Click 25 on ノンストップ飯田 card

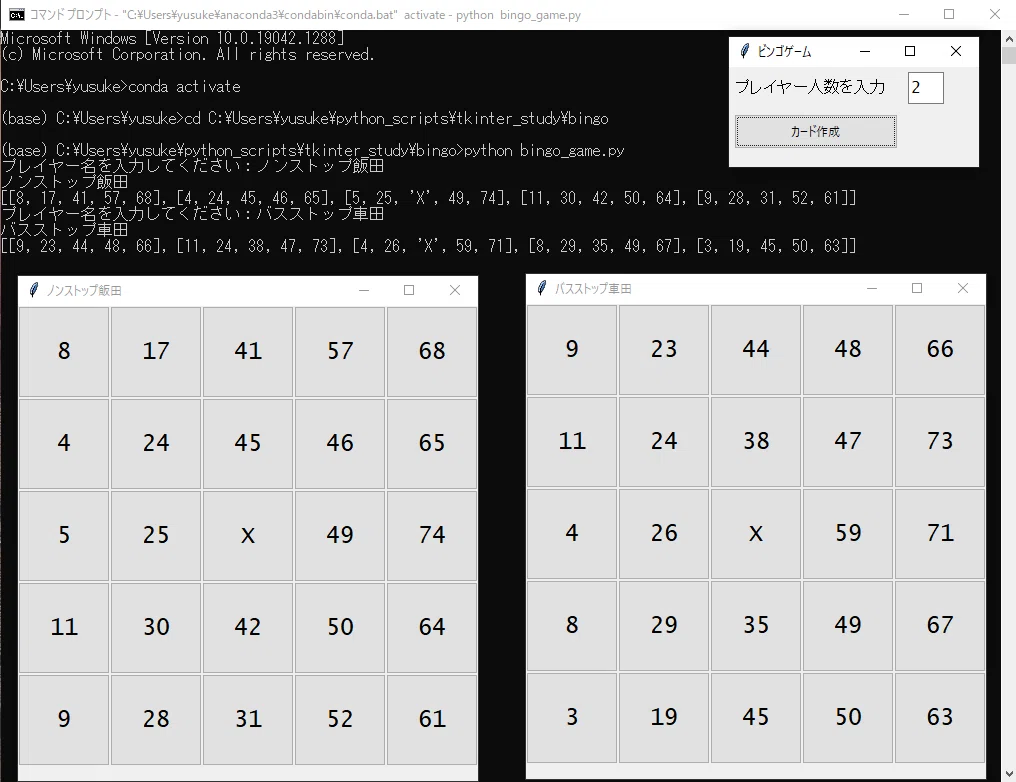pyautogui.click(x=156, y=535)
